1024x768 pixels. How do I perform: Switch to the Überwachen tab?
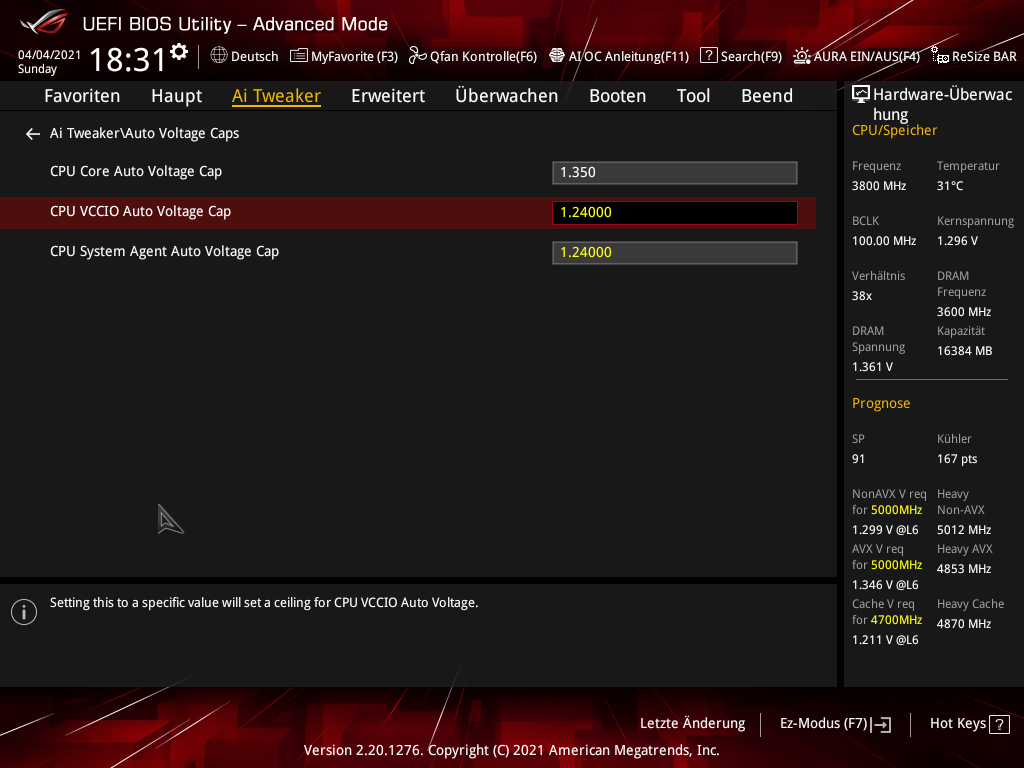pos(507,96)
